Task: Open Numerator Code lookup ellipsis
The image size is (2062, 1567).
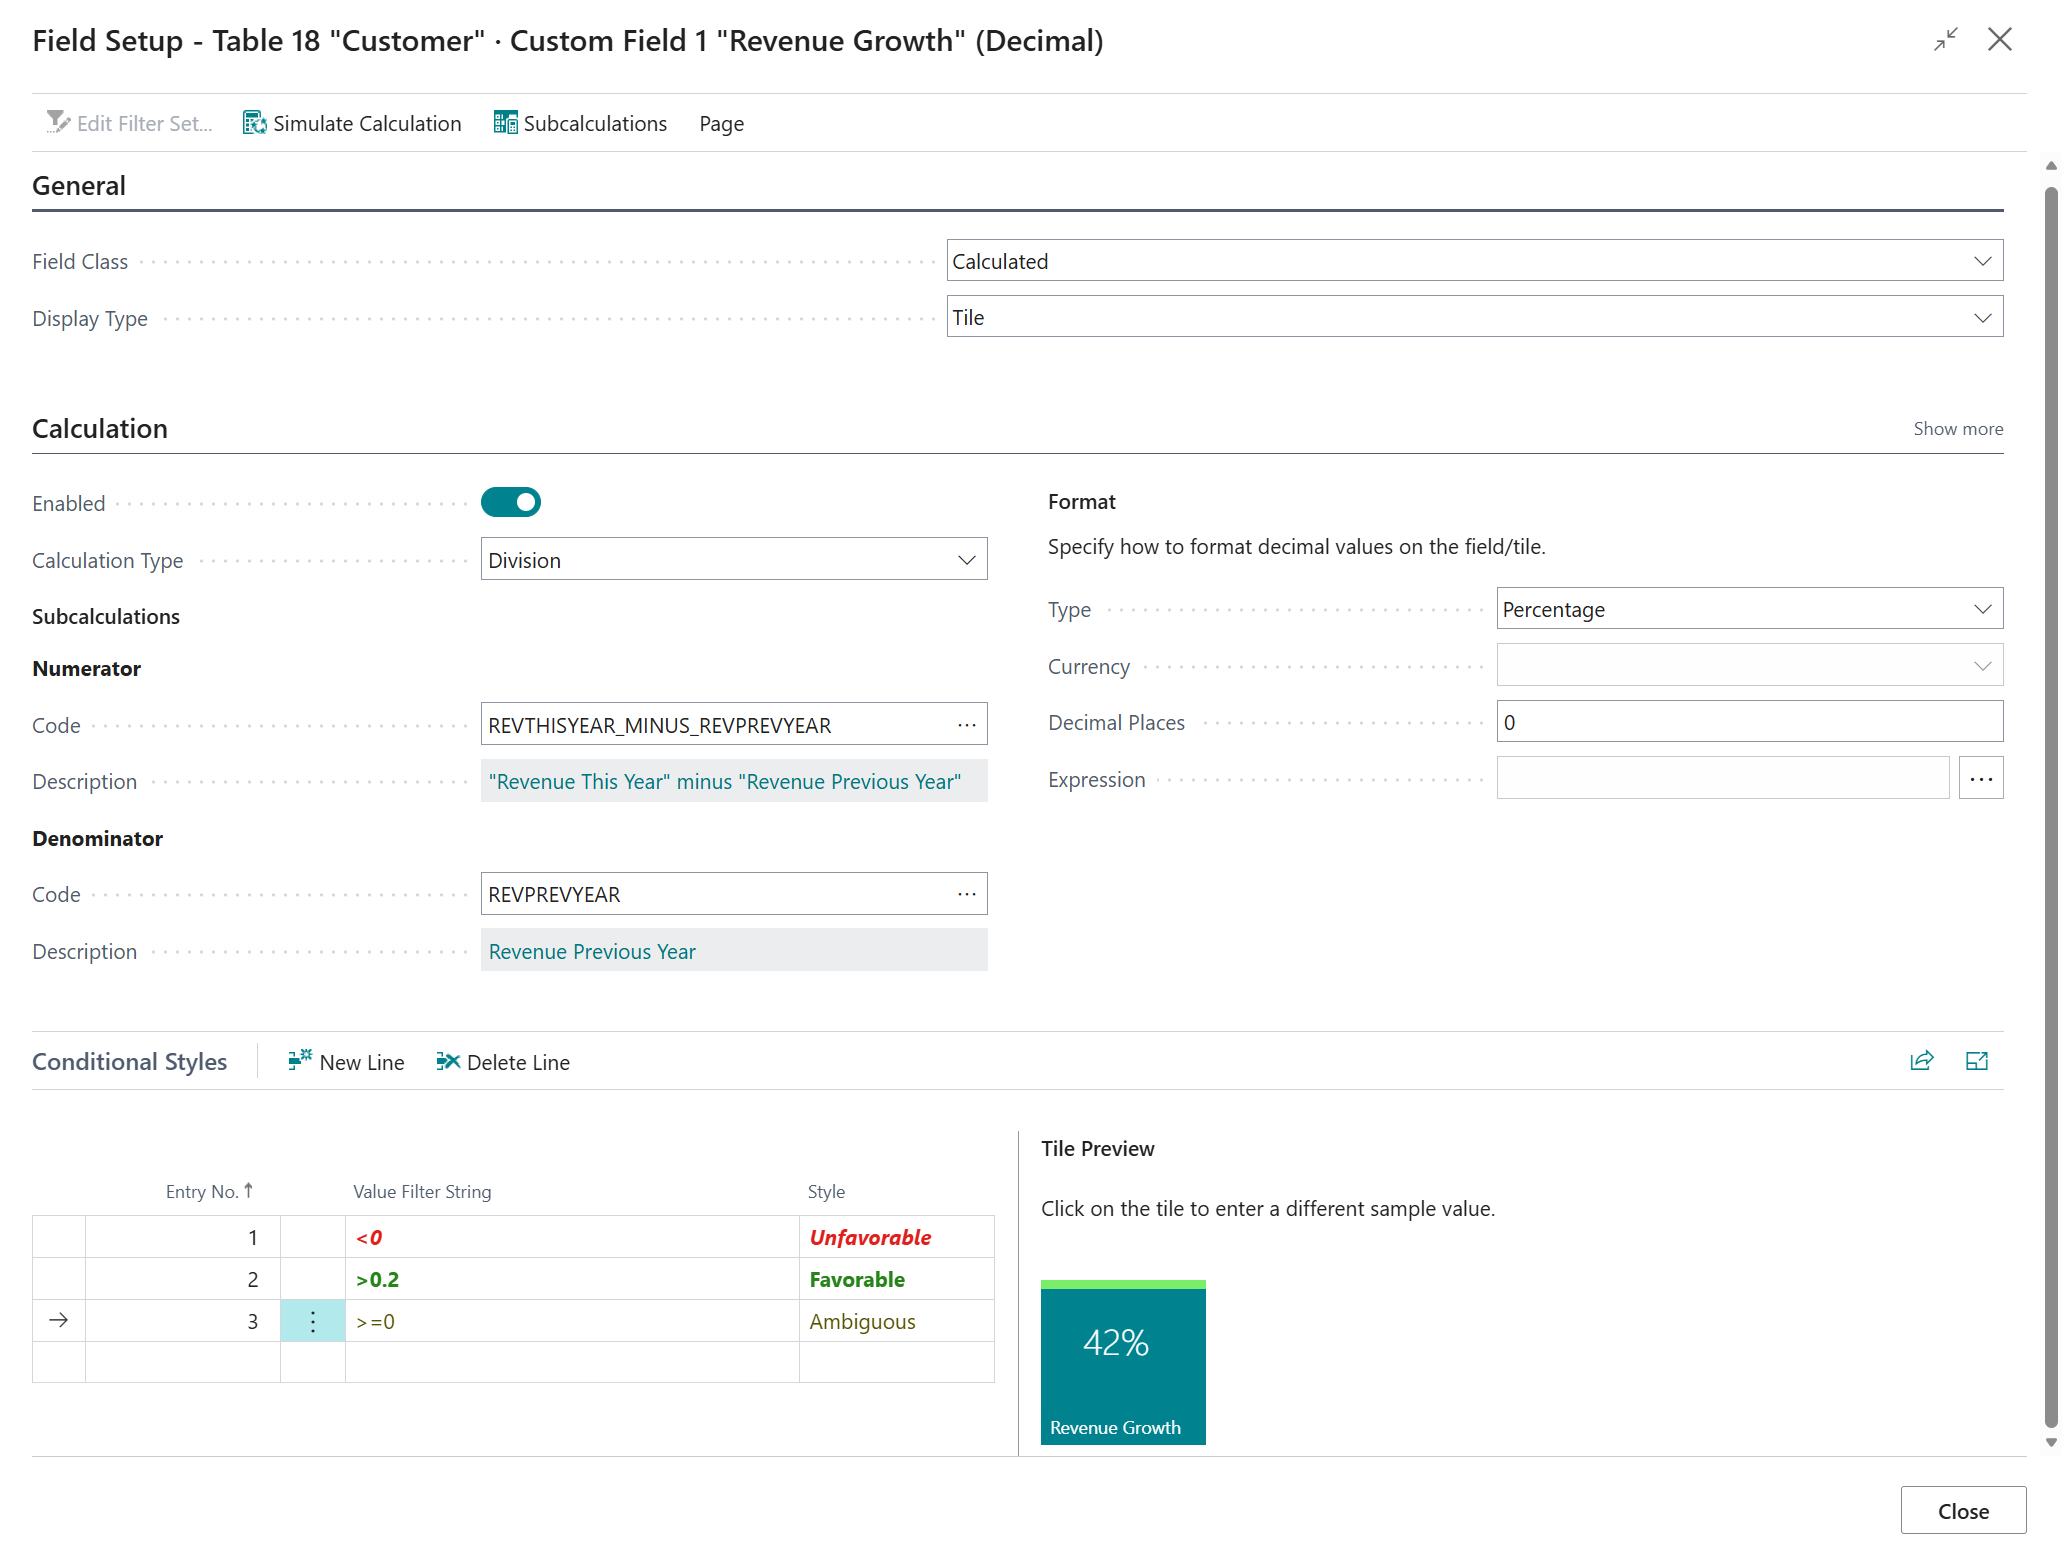Action: 966,725
